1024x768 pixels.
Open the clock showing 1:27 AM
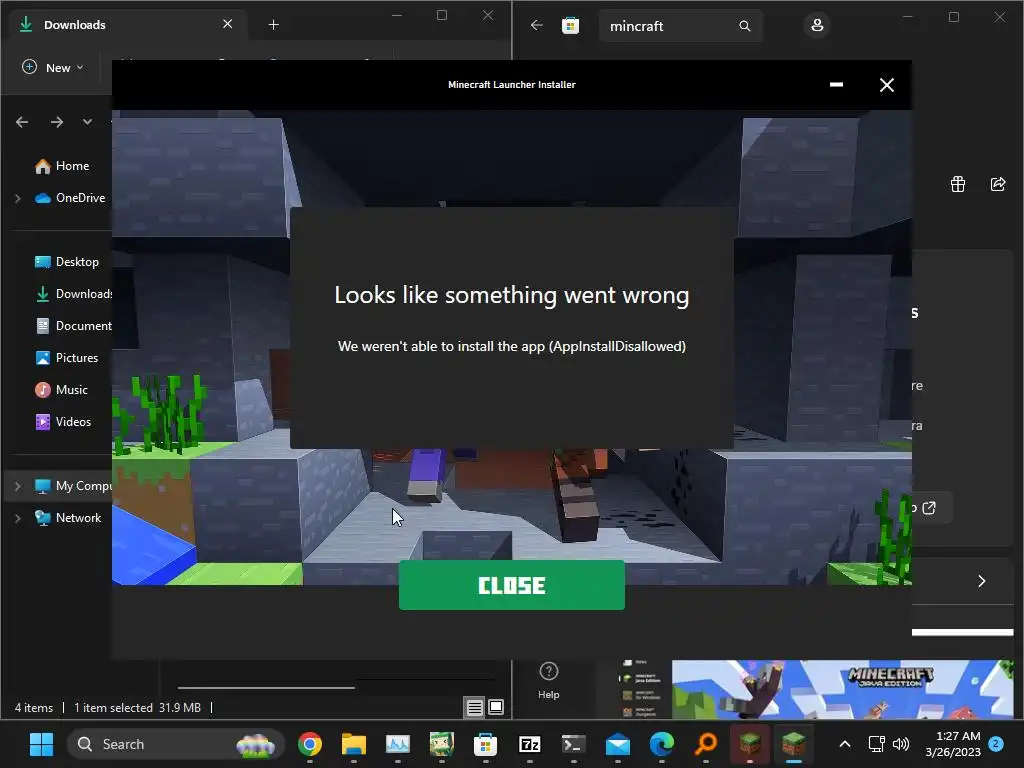(x=953, y=744)
